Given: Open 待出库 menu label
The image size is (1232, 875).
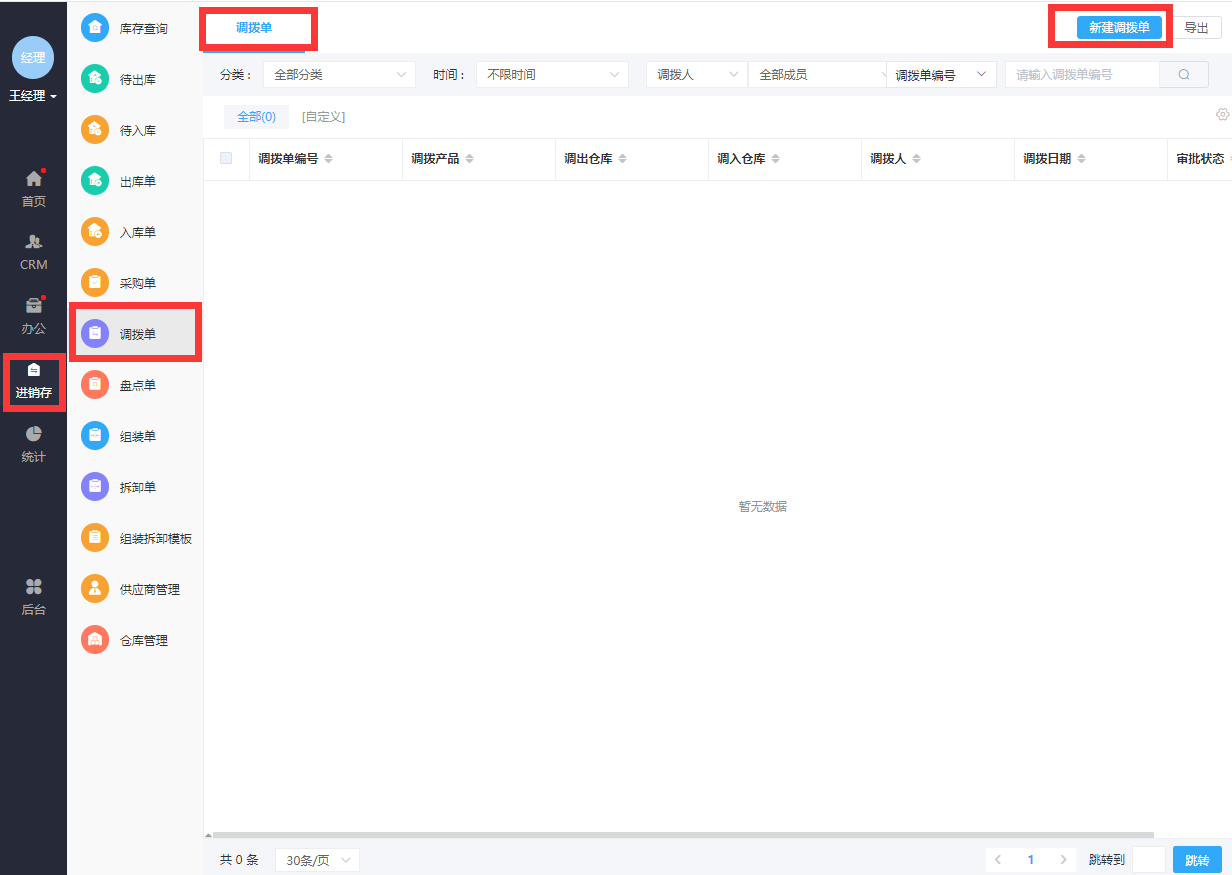Looking at the screenshot, I should [x=138, y=80].
